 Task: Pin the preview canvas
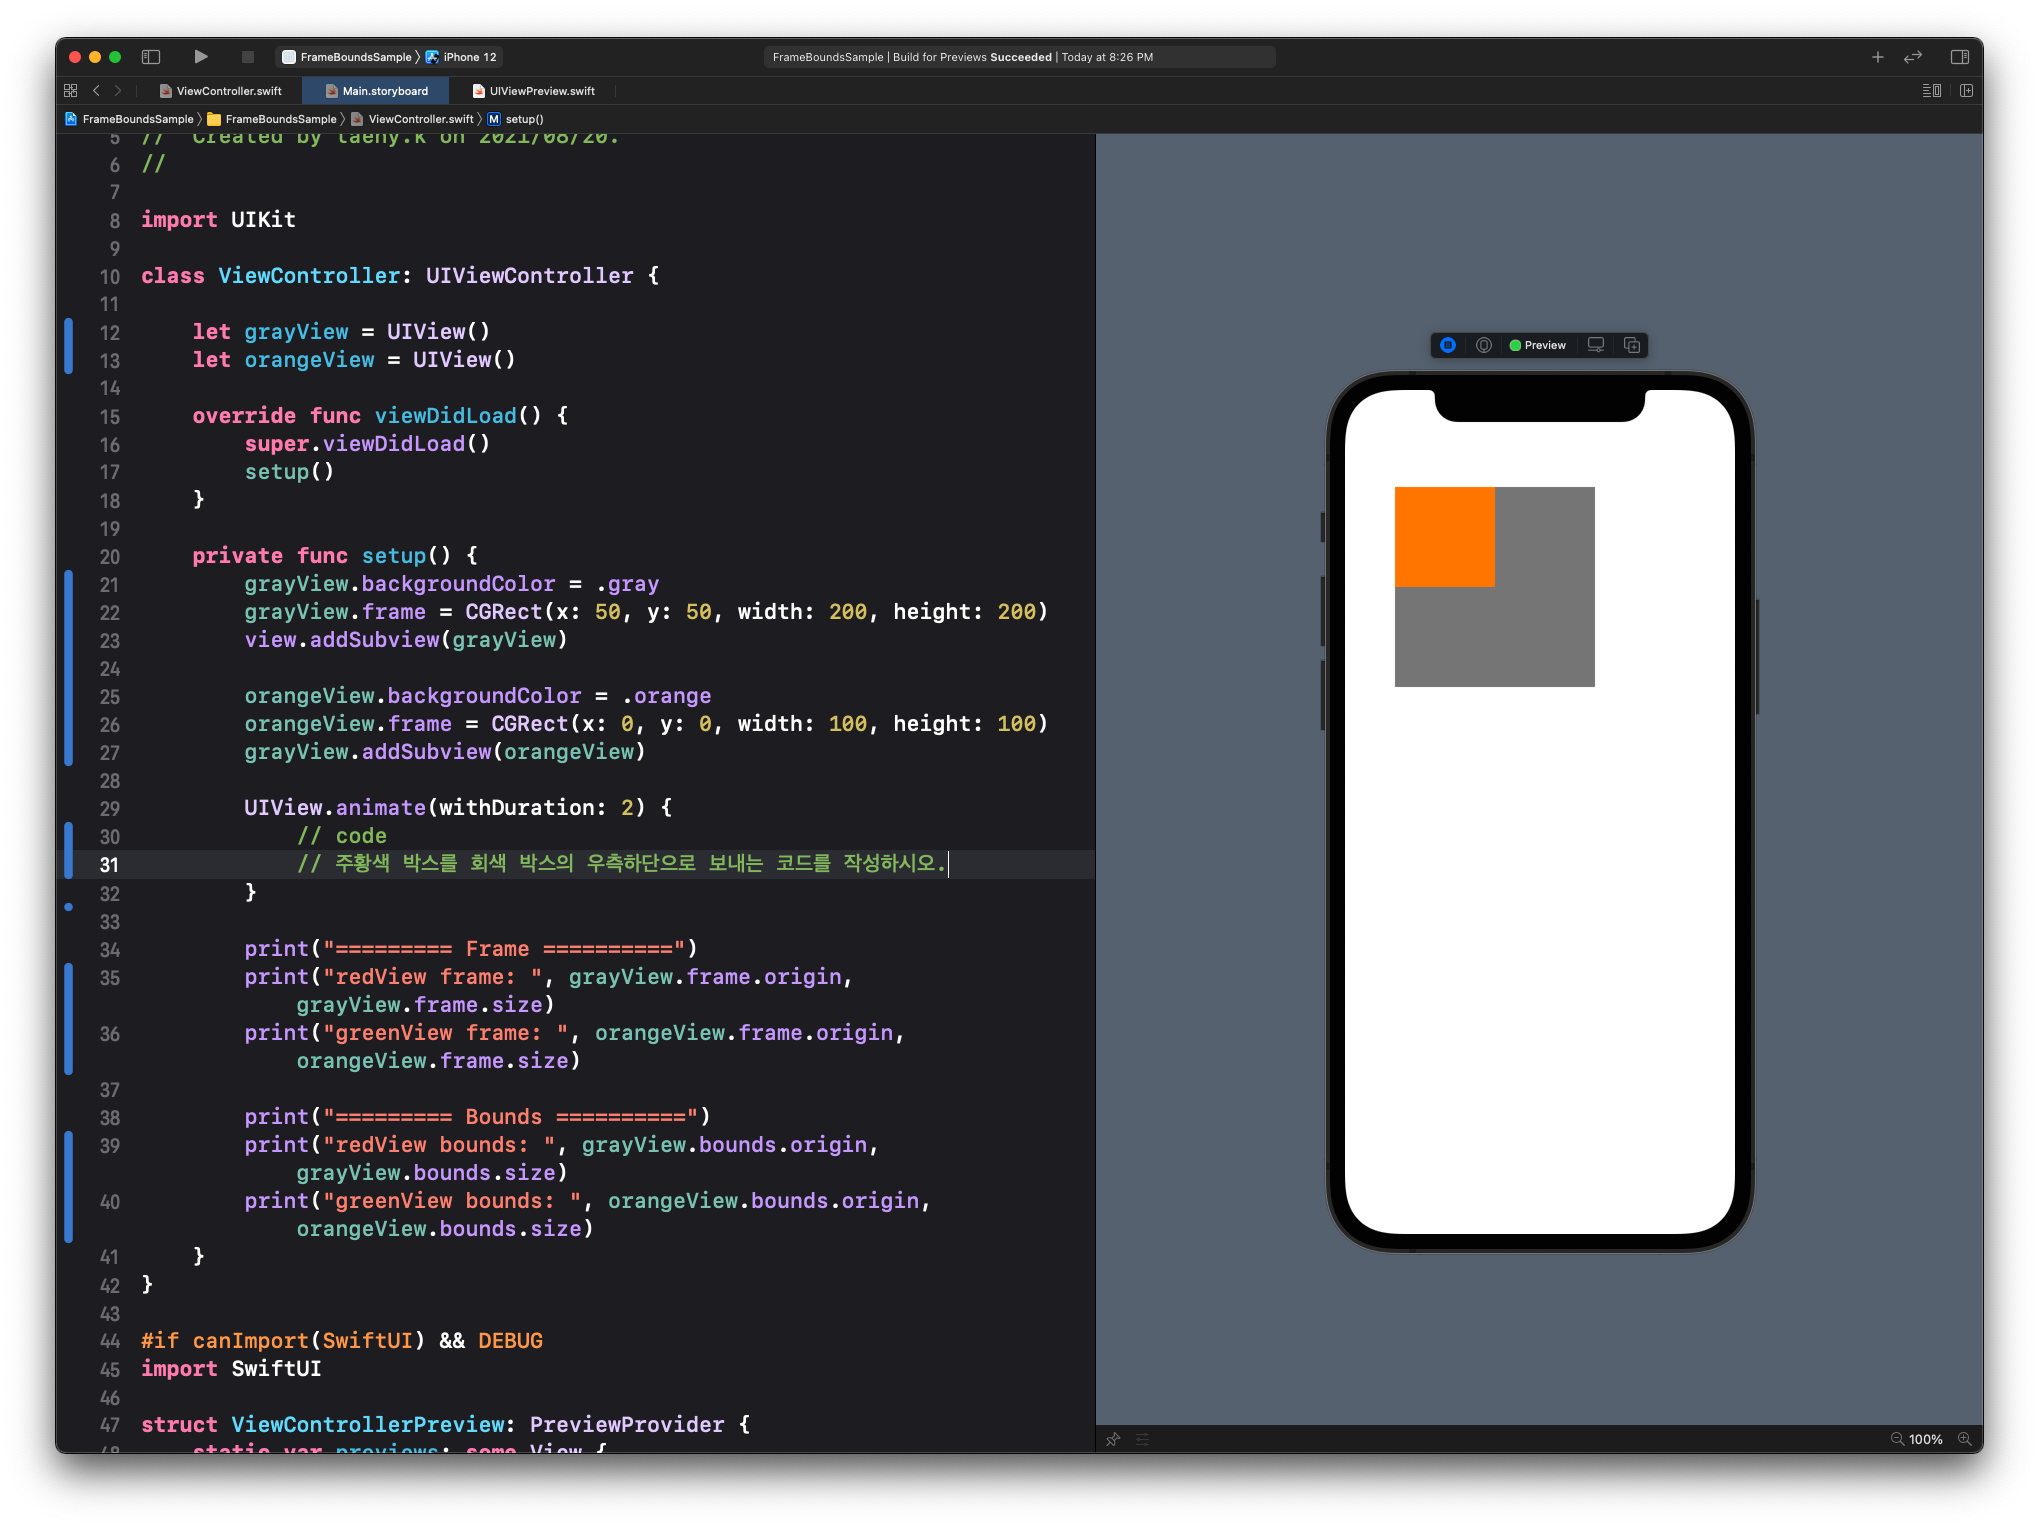click(x=1113, y=1439)
